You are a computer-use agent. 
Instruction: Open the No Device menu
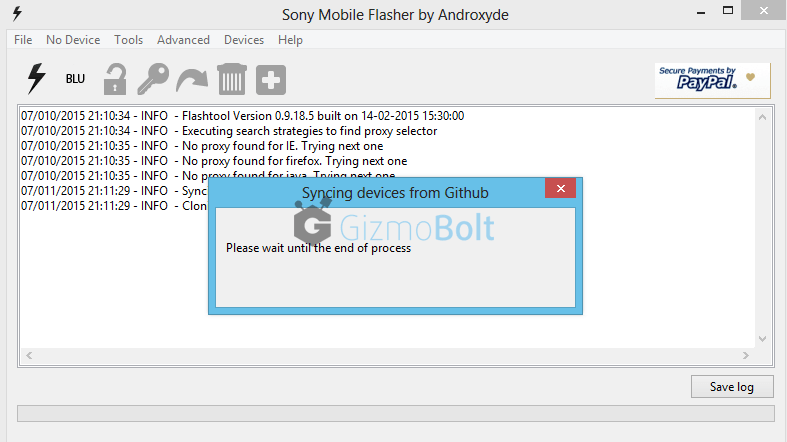click(73, 40)
